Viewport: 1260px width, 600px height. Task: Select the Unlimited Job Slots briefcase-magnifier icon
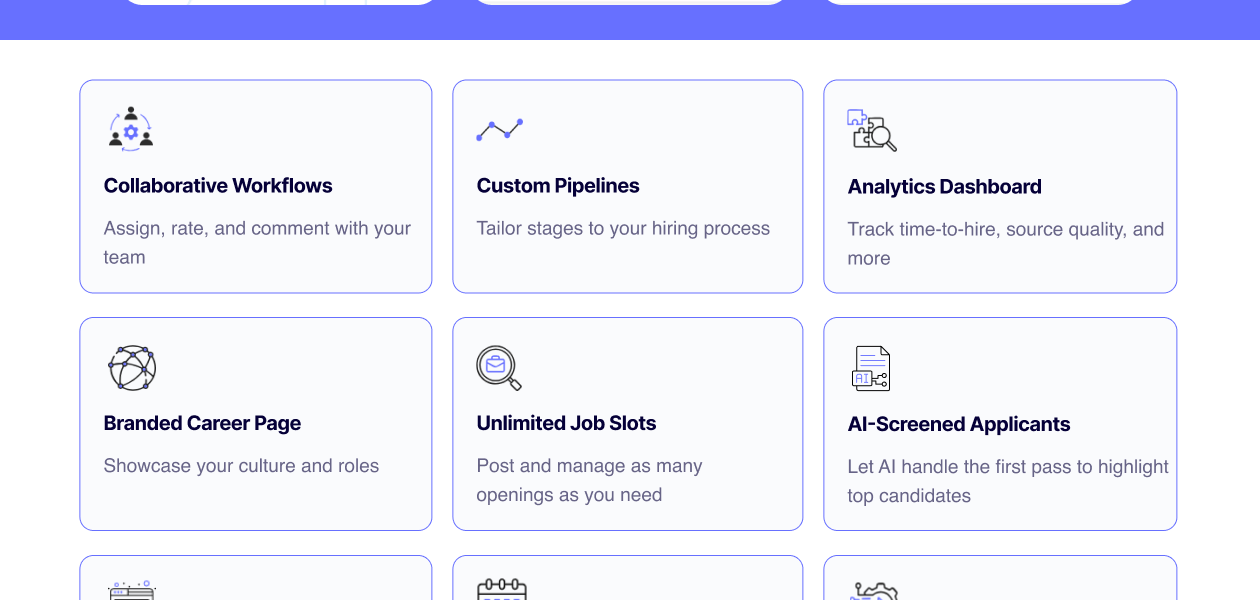[x=499, y=368]
